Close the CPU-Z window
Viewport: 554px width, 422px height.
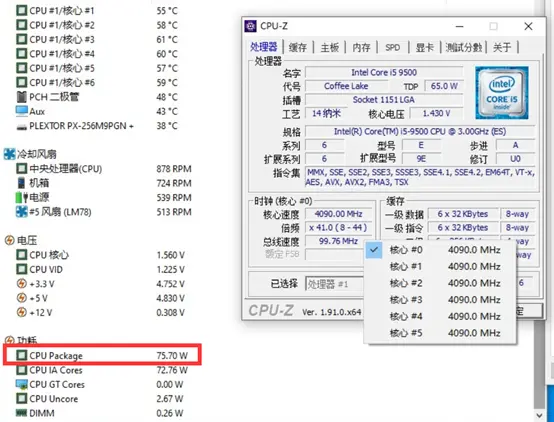pos(528,26)
